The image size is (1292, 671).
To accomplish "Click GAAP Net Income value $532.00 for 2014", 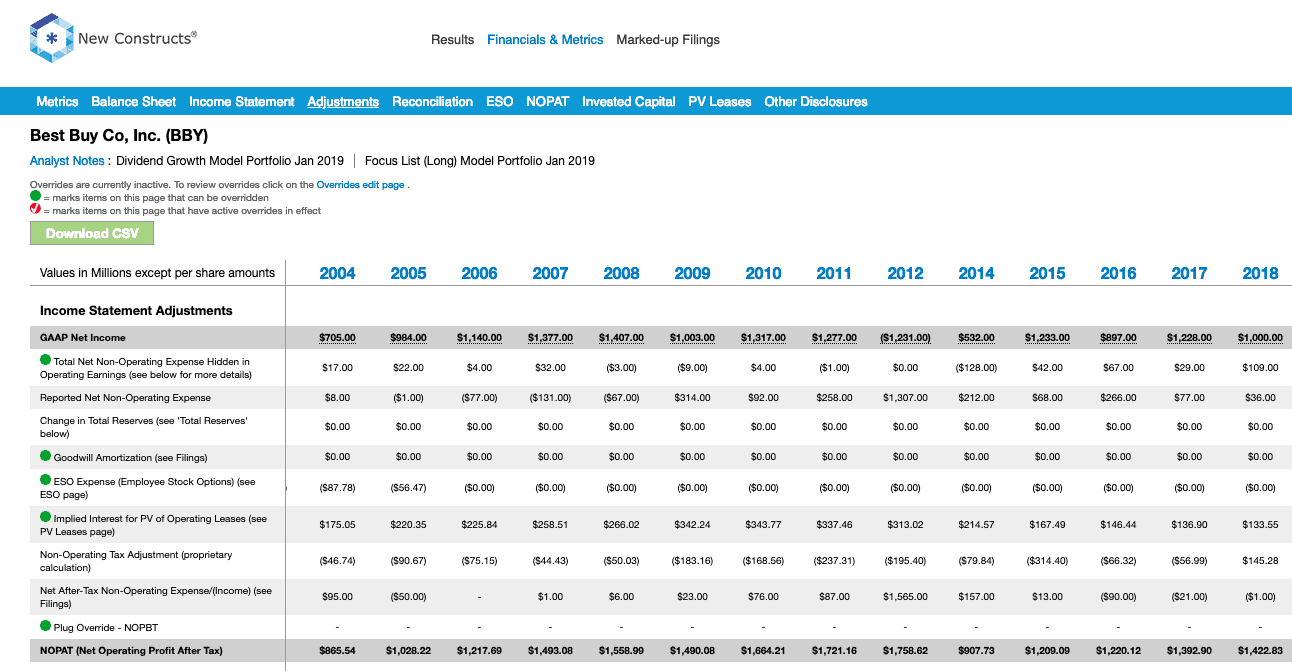I will click(x=976, y=338).
